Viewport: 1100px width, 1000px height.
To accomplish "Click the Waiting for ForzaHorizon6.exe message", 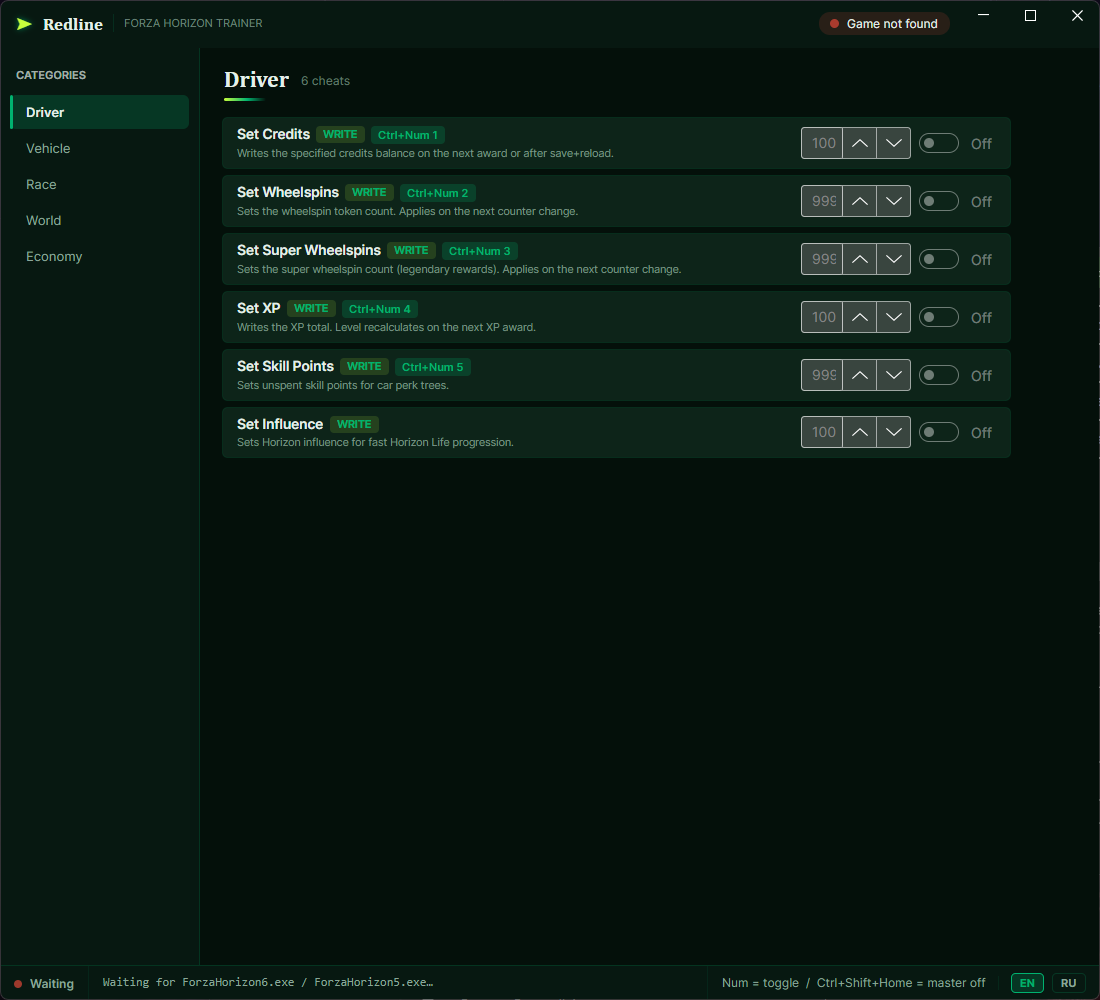I will point(268,982).
